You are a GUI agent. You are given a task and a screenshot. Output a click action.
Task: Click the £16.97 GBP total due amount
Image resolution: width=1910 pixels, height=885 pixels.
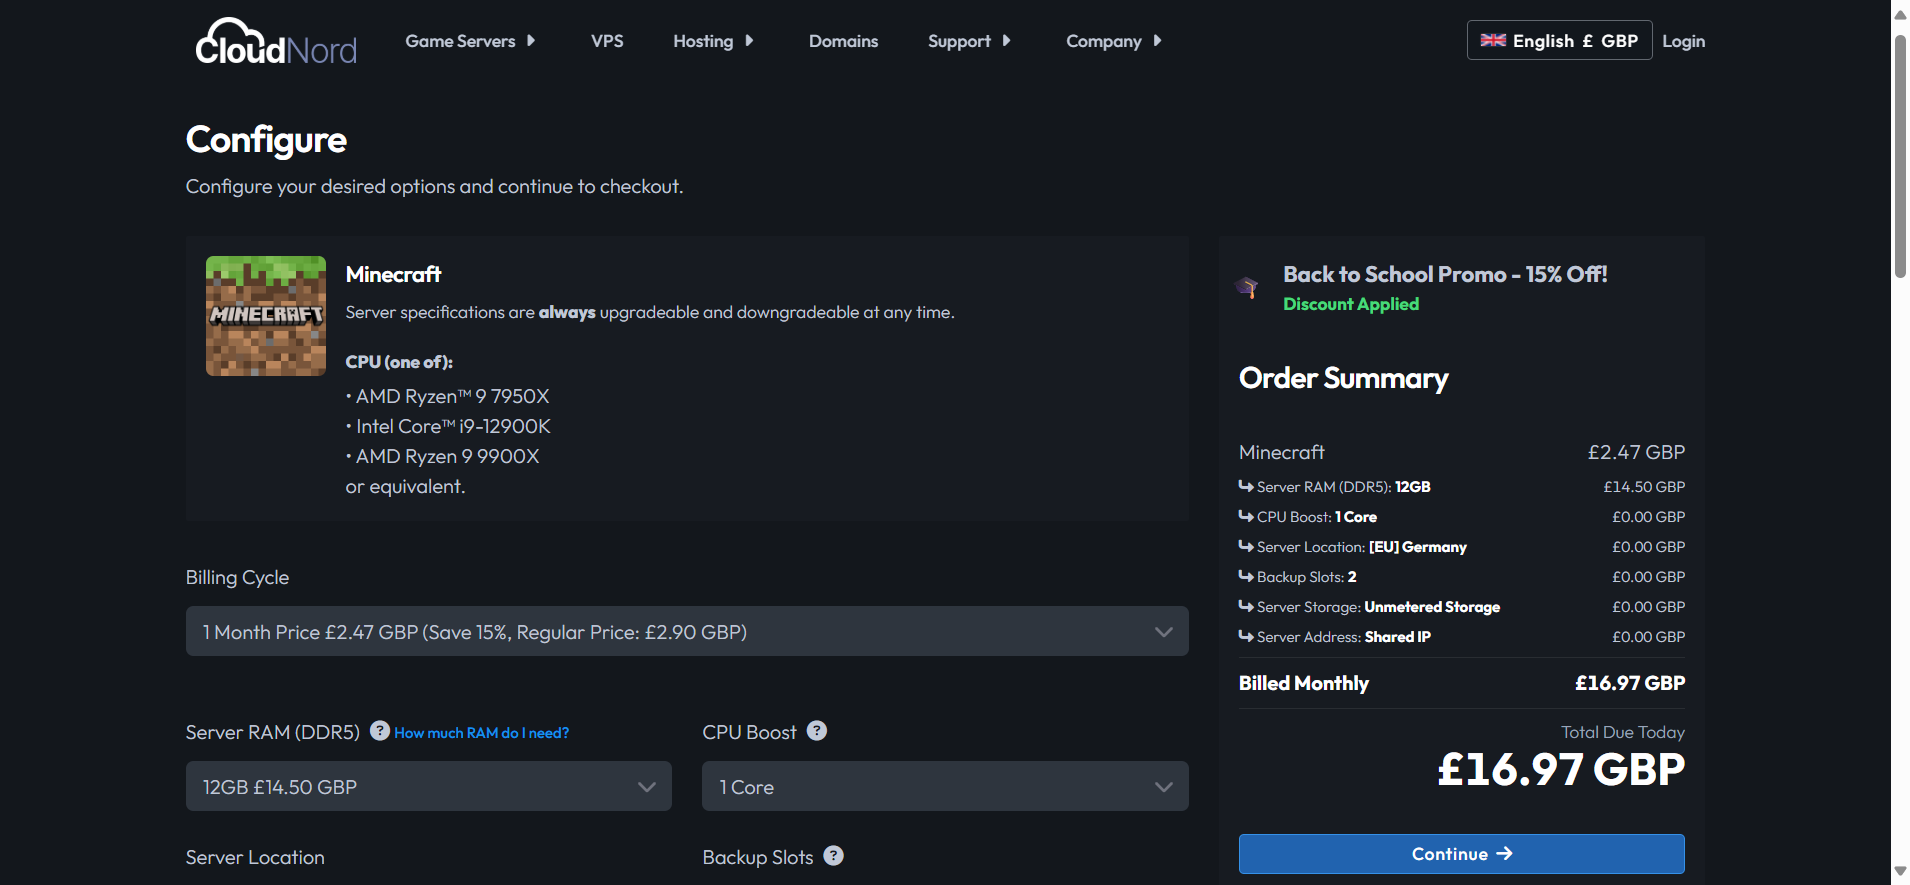pyautogui.click(x=1561, y=770)
